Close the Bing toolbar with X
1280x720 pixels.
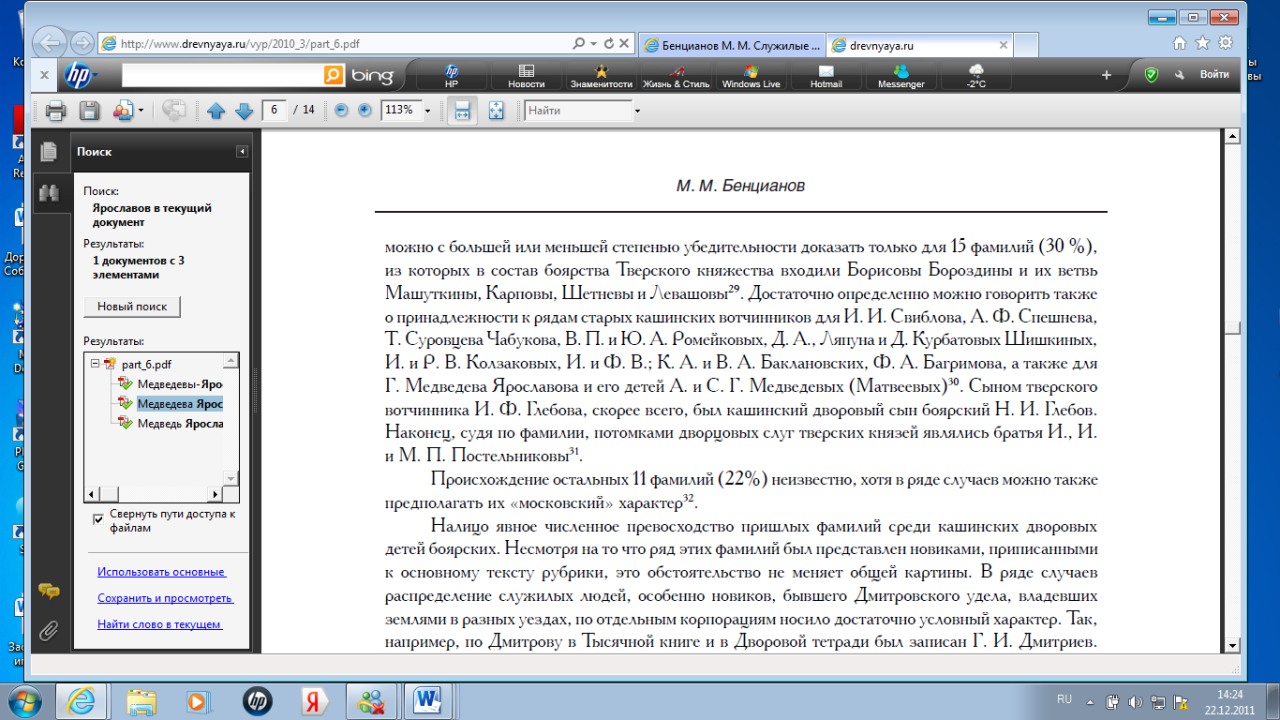pyautogui.click(x=43, y=75)
